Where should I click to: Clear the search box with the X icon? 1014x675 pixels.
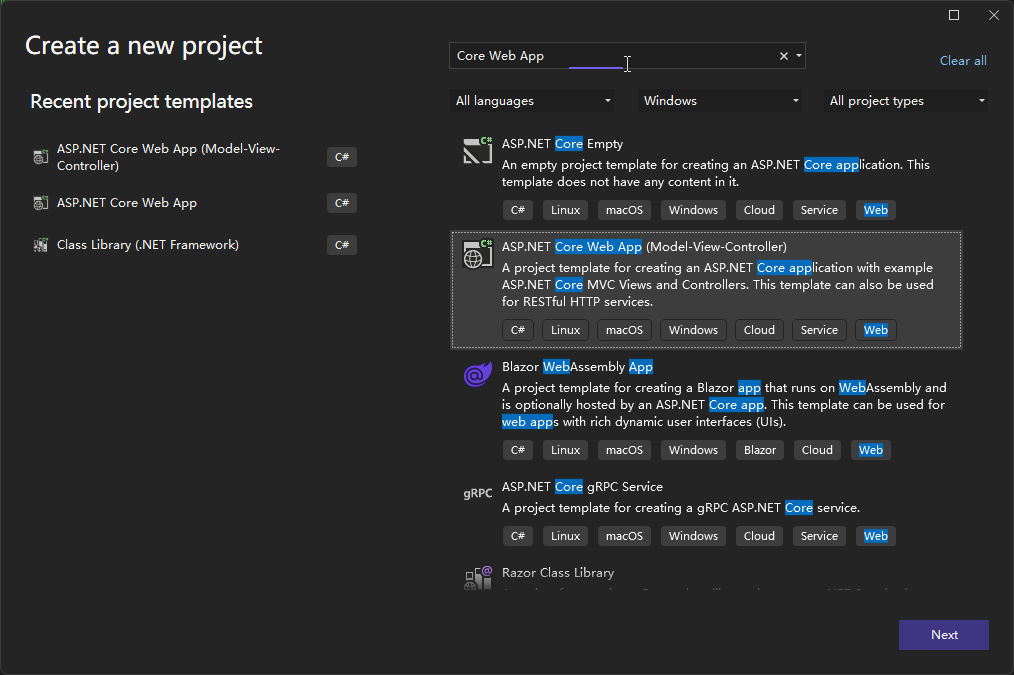click(x=784, y=56)
